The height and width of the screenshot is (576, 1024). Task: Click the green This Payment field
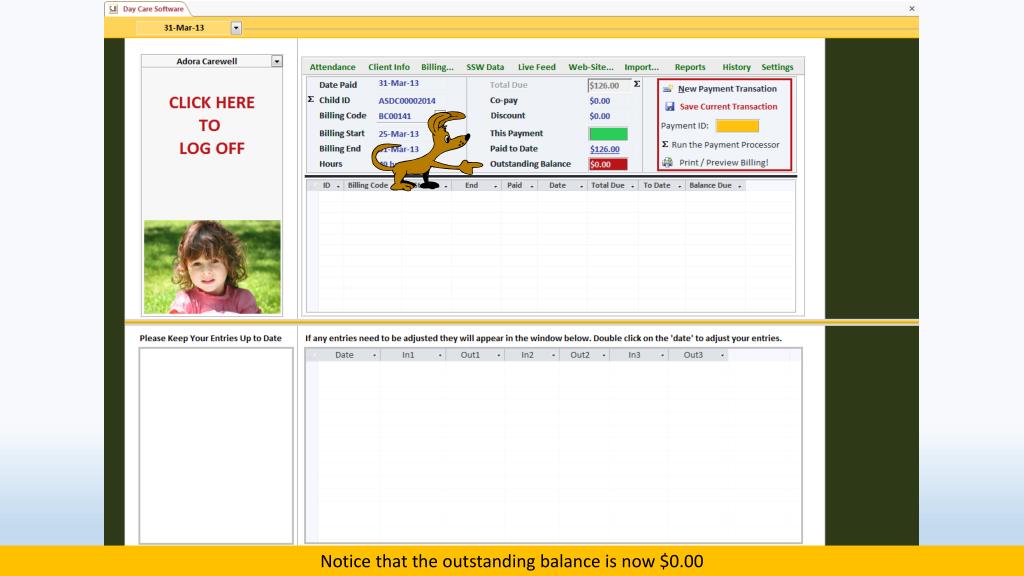click(608, 134)
